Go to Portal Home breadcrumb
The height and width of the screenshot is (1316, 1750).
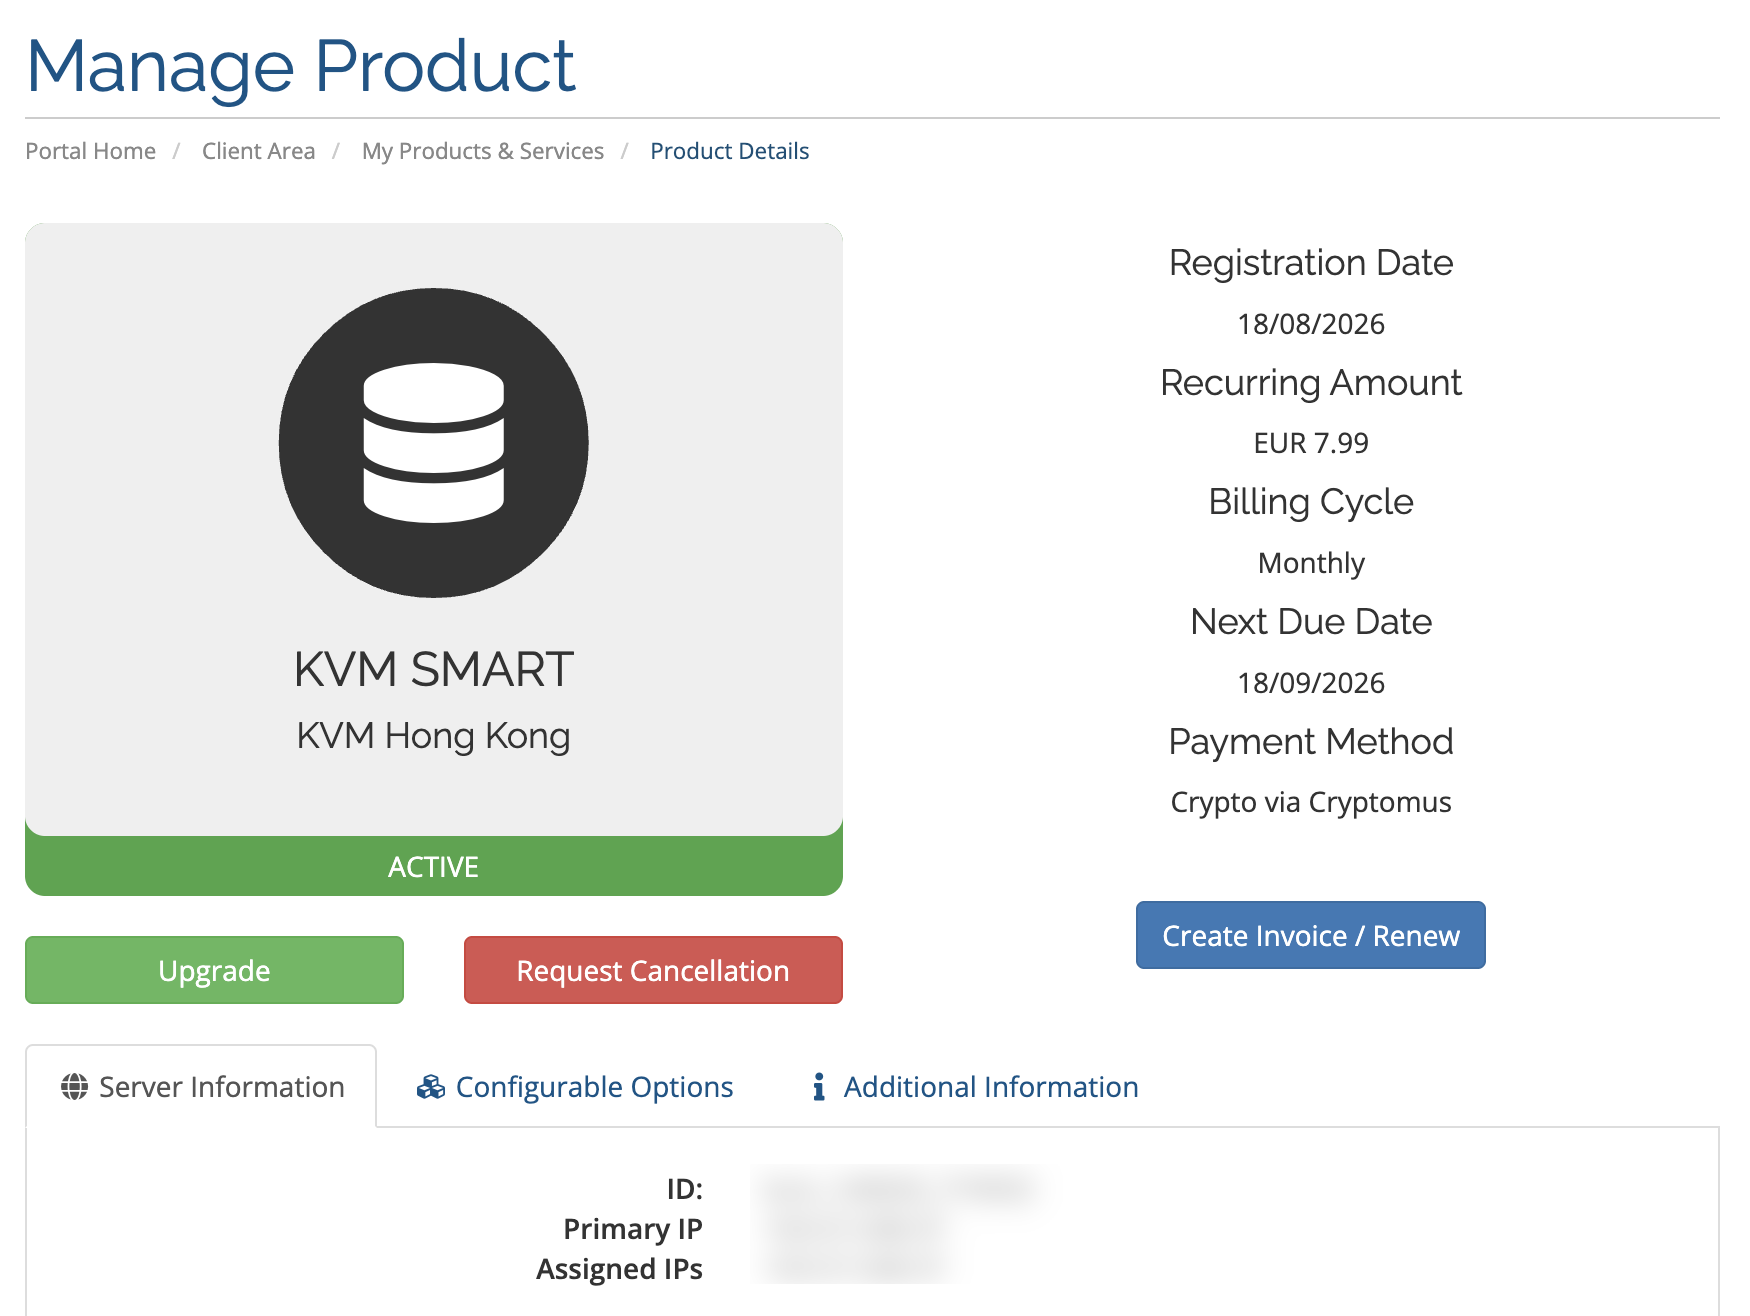tap(91, 151)
